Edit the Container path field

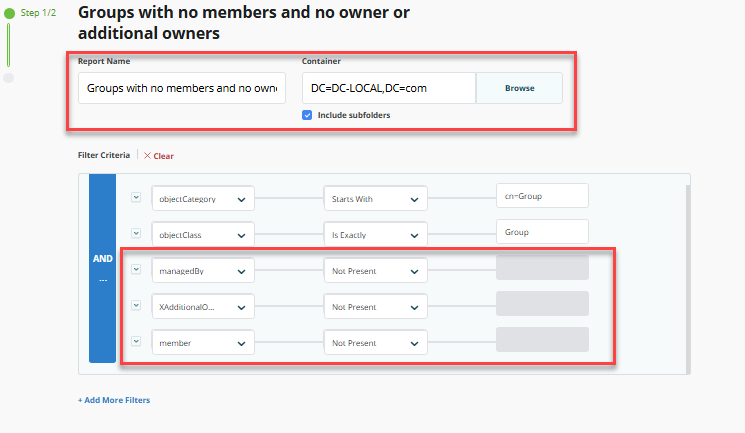389,88
